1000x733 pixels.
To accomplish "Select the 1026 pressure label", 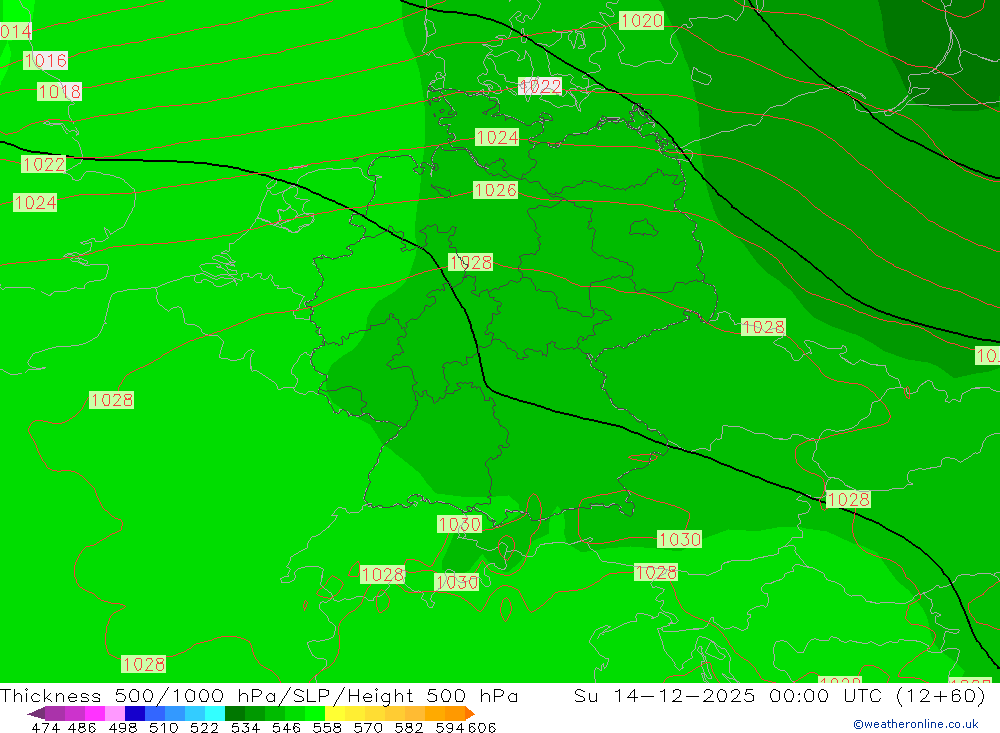I will point(495,190).
